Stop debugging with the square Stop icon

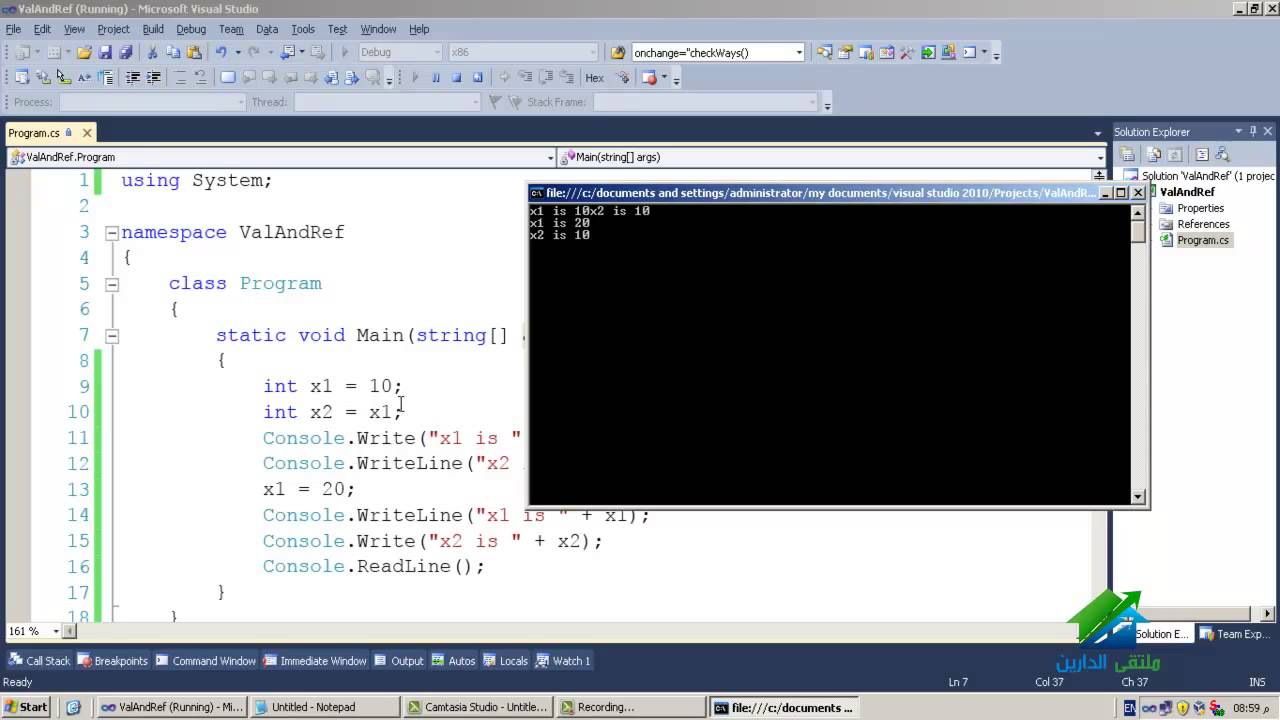[x=456, y=77]
